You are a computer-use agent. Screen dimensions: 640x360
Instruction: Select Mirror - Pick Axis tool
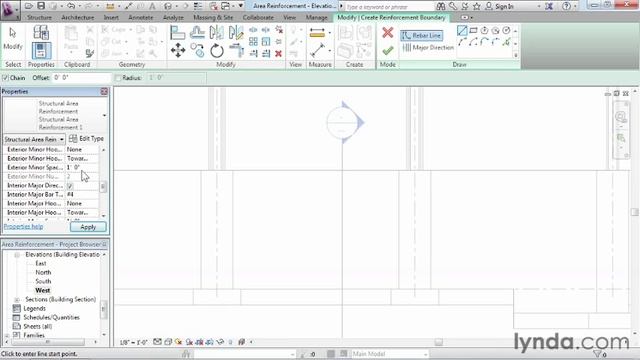[x=216, y=33]
